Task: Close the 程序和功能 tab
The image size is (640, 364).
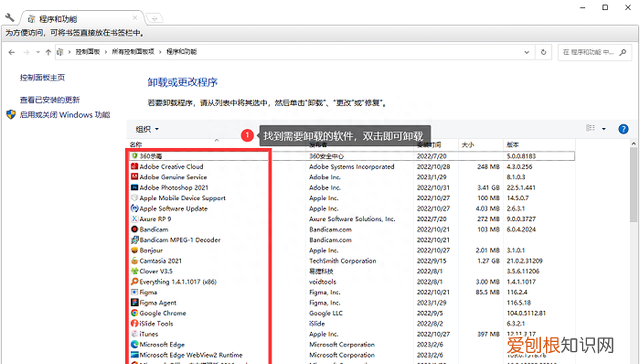Action: click(x=135, y=18)
